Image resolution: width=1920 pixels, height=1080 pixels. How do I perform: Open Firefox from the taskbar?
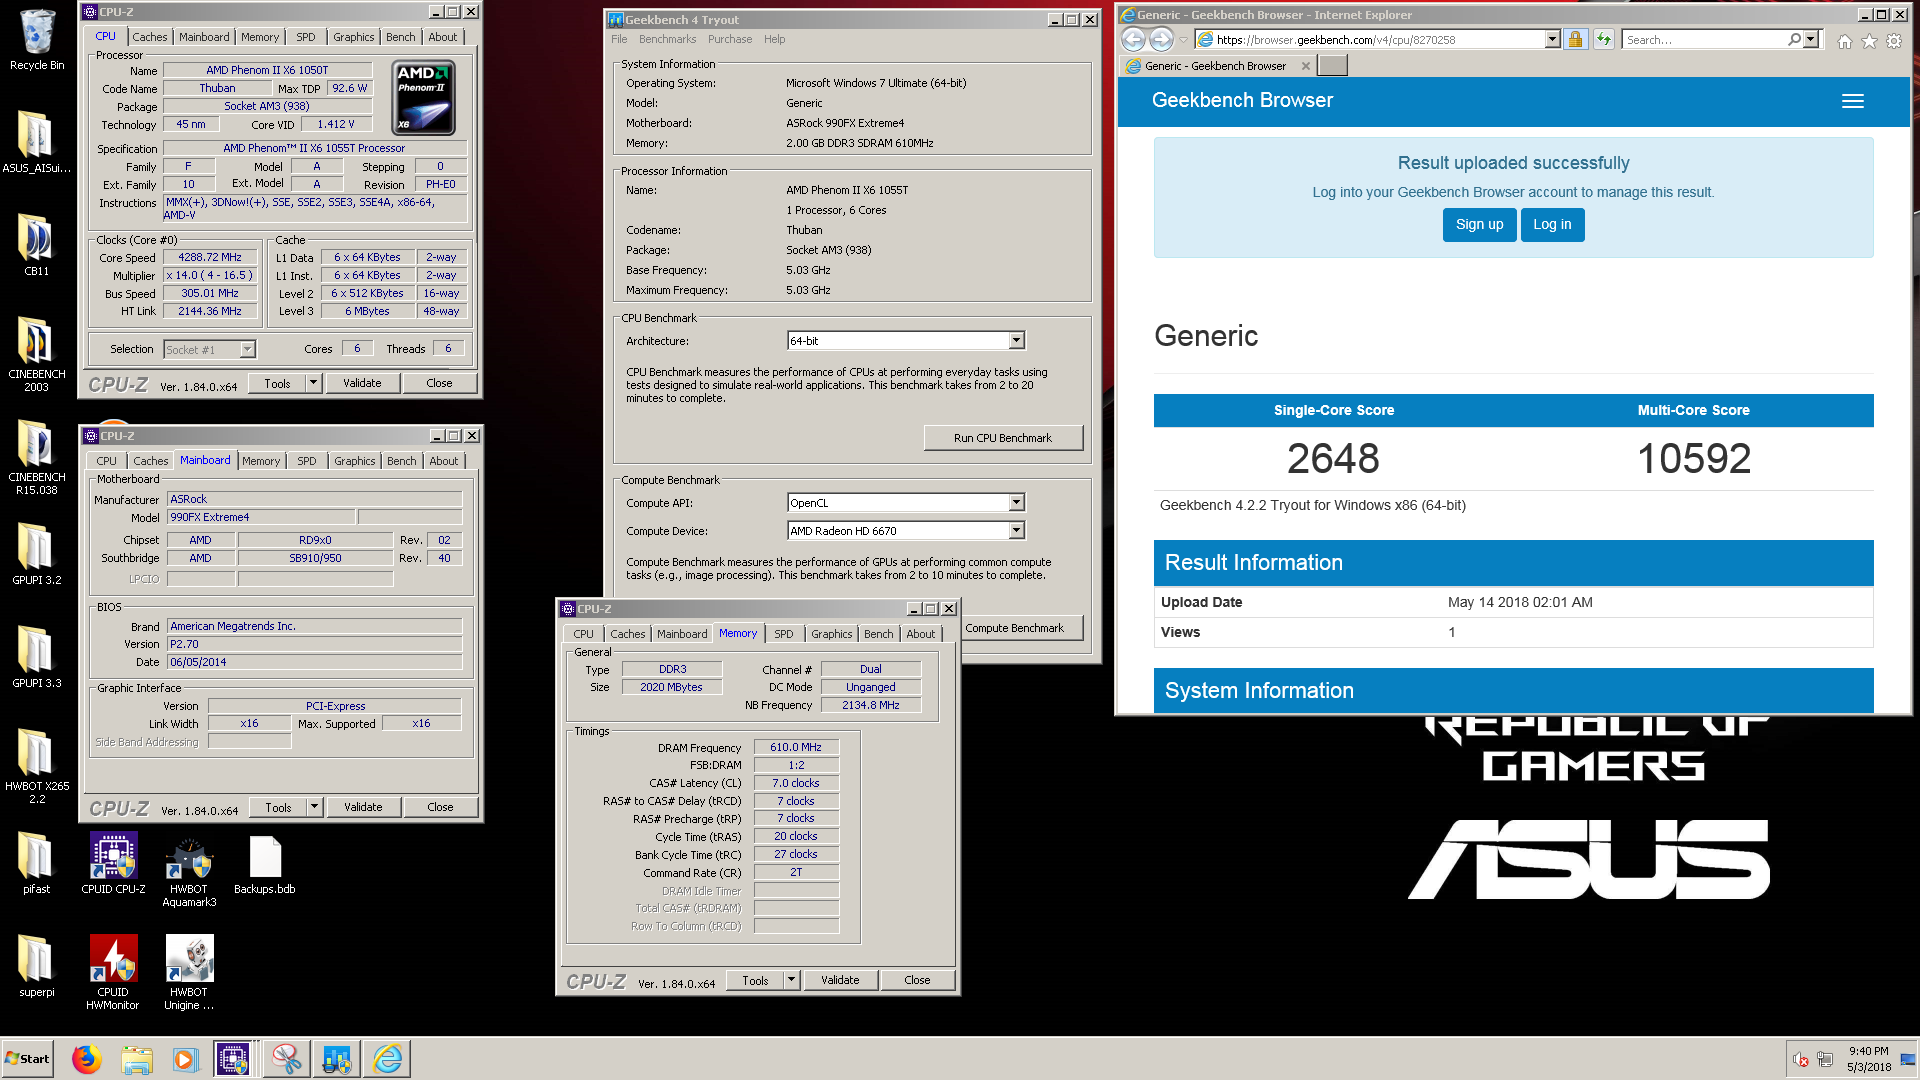87,1059
